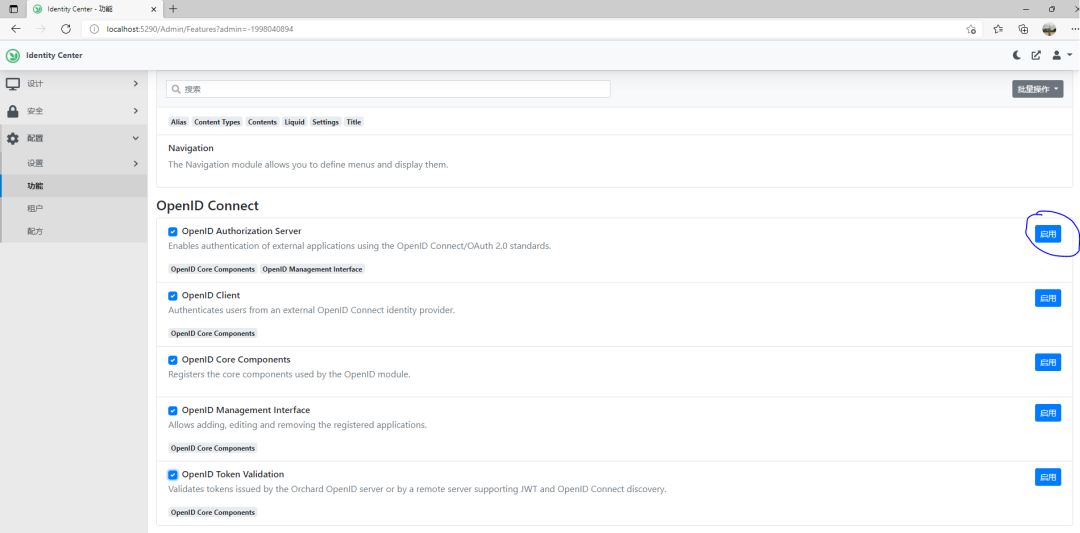
Task: Open browser profile avatar
Action: point(1049,29)
